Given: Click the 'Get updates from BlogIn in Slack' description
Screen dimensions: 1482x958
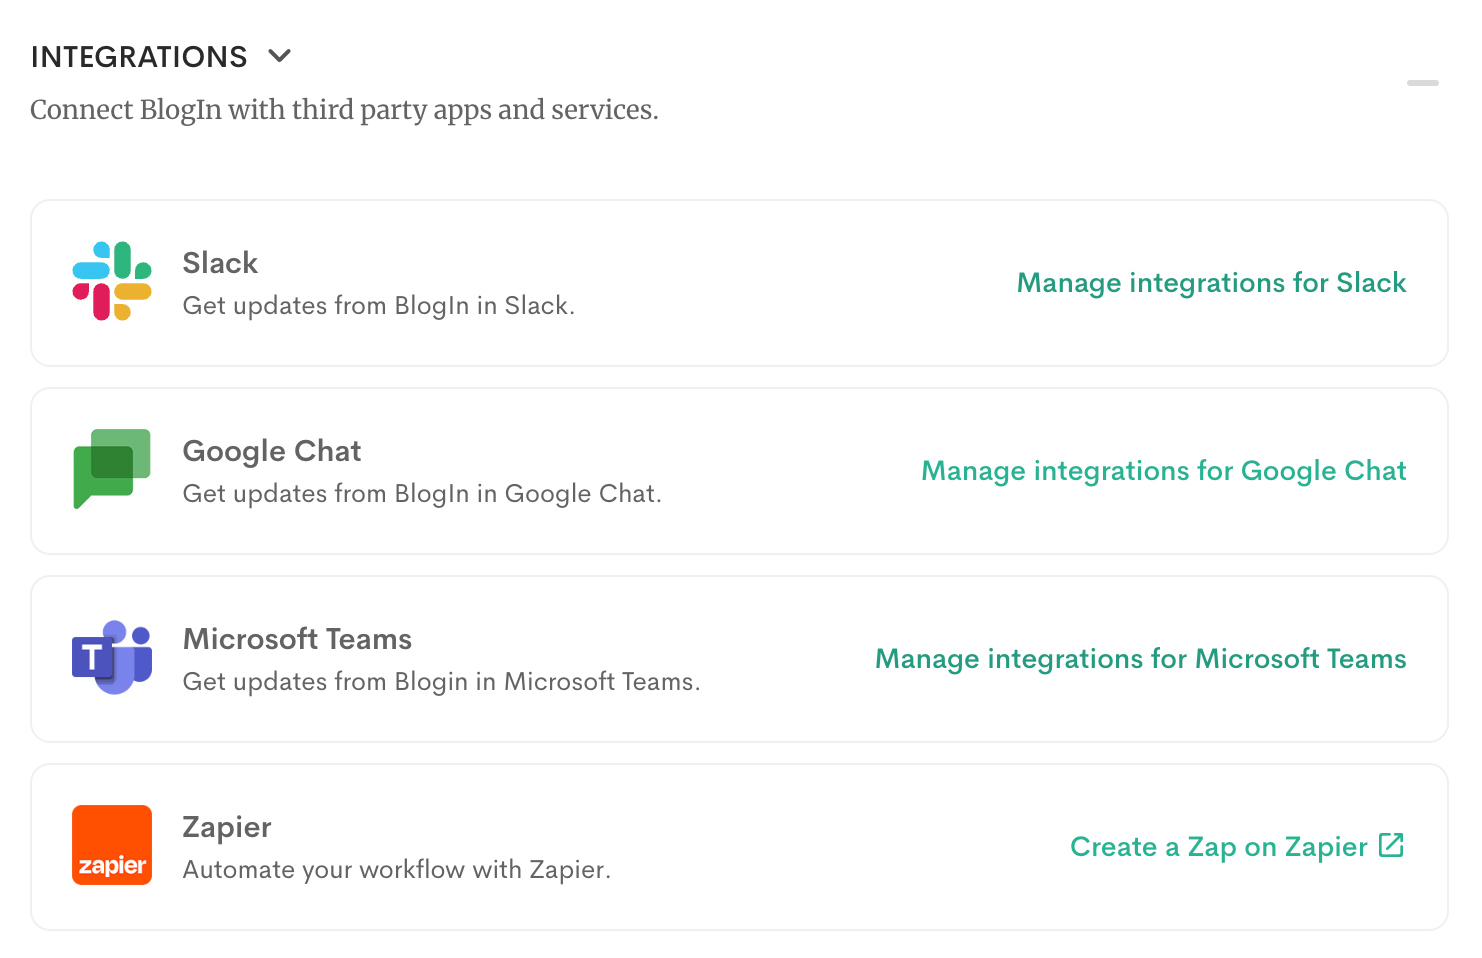Looking at the screenshot, I should [x=378, y=306].
